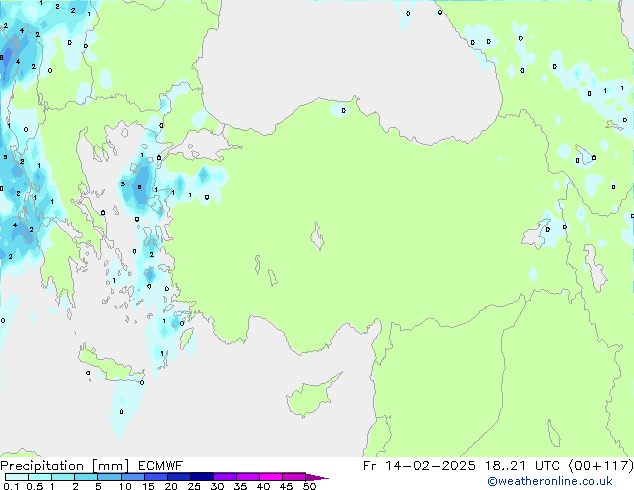Click the date '14-02-2025' text
634x490 pixels.
[x=430, y=466]
